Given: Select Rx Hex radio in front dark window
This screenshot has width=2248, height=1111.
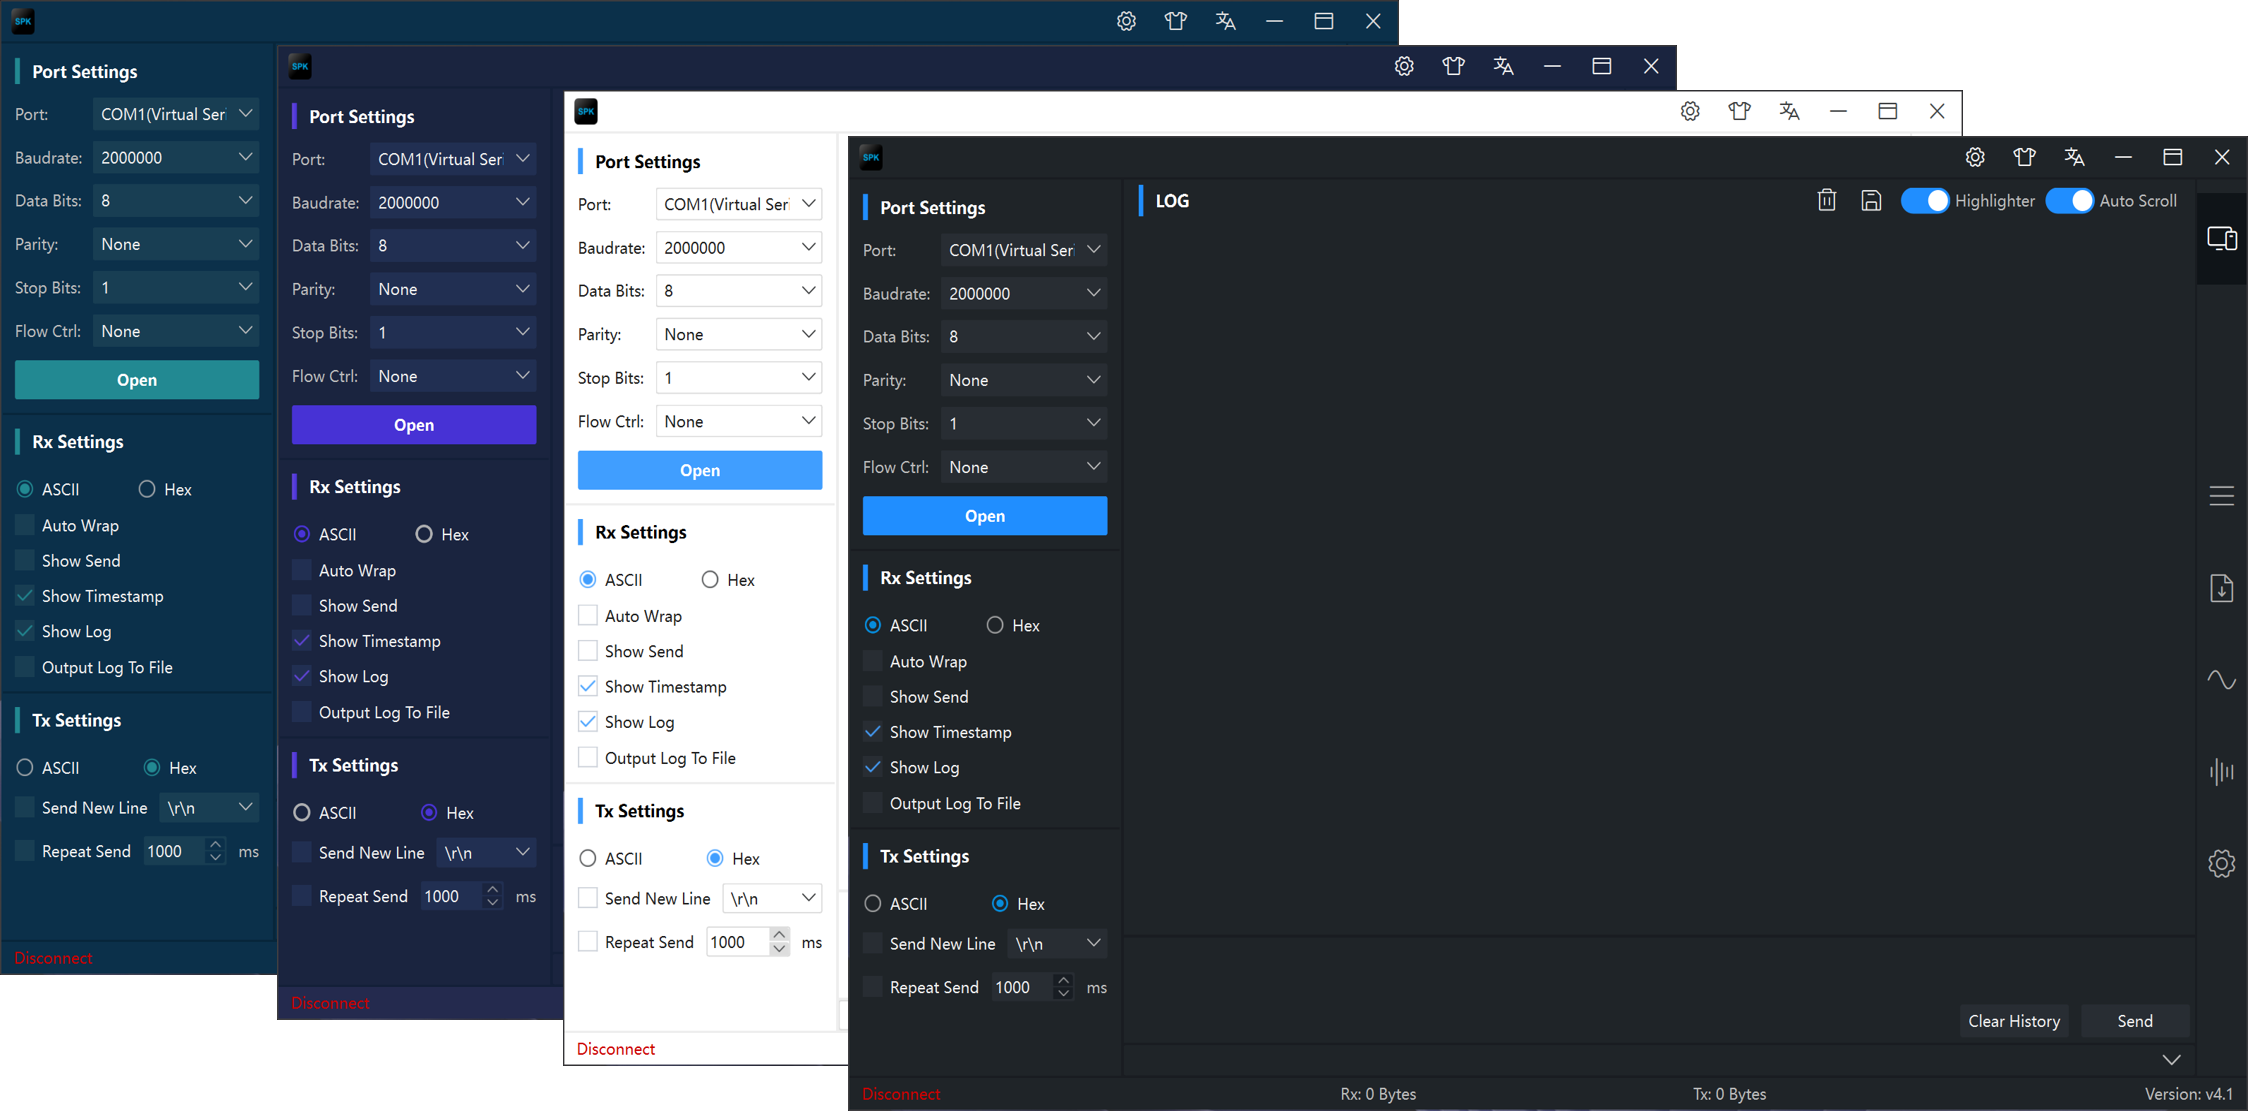Looking at the screenshot, I should (x=995, y=625).
